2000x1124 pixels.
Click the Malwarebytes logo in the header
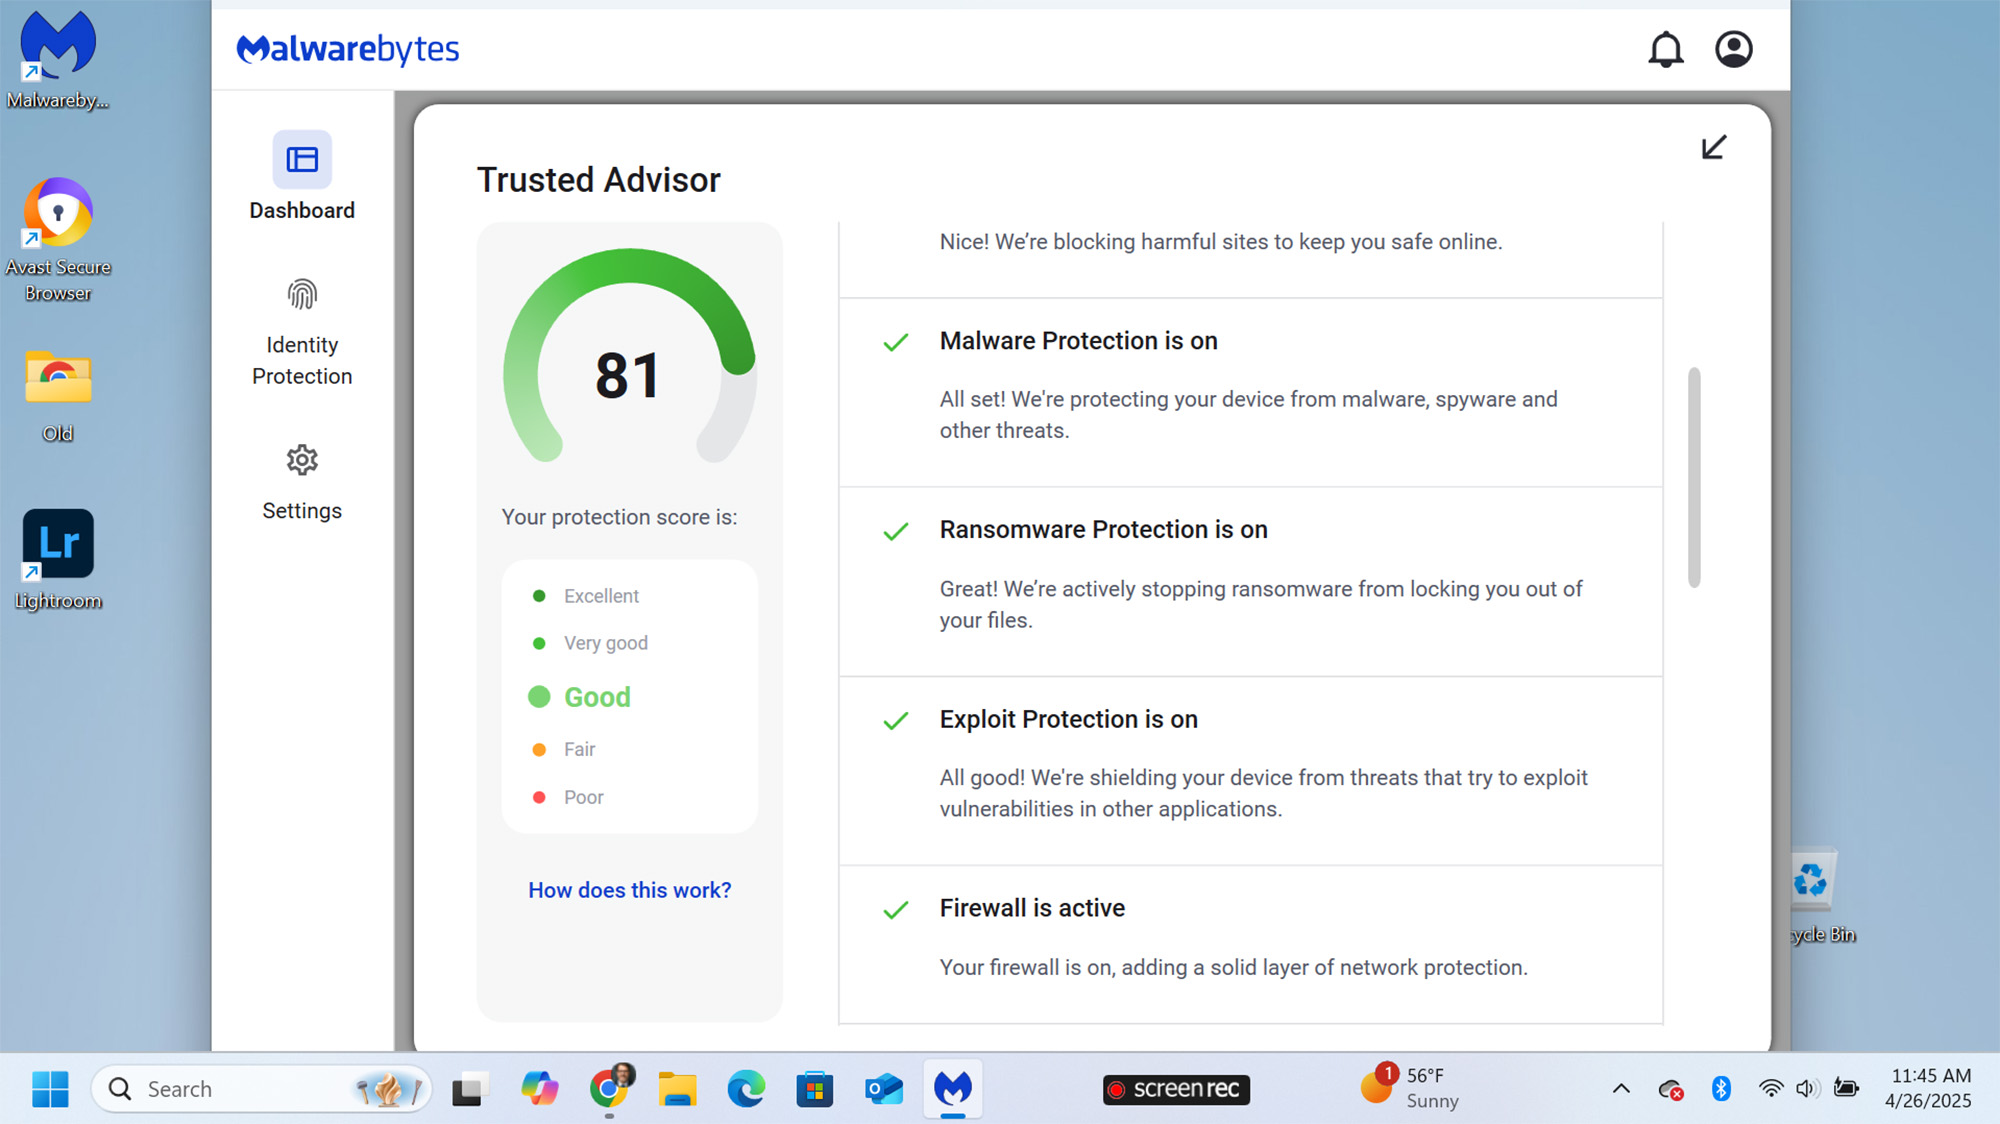pos(348,49)
